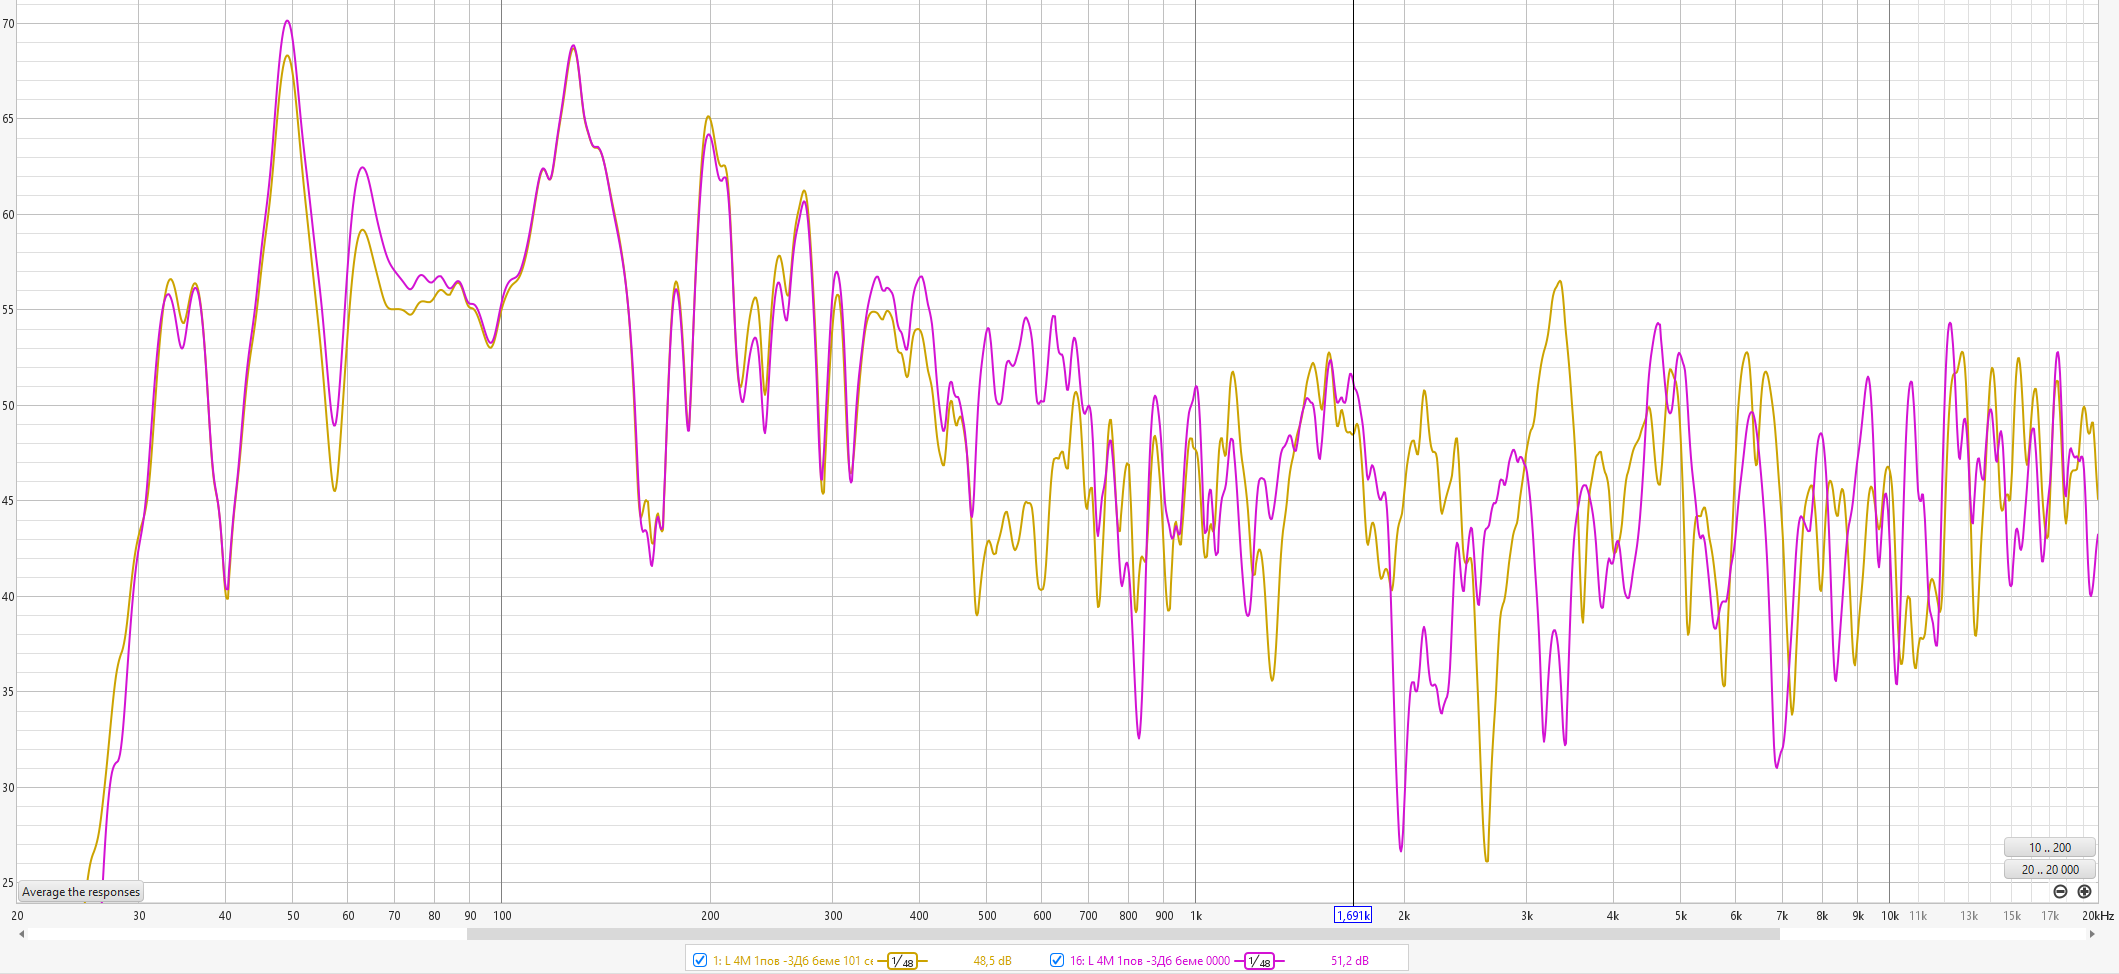Click the horizontal scrollbar thumb
2119x974 pixels.
[x=1123, y=934]
